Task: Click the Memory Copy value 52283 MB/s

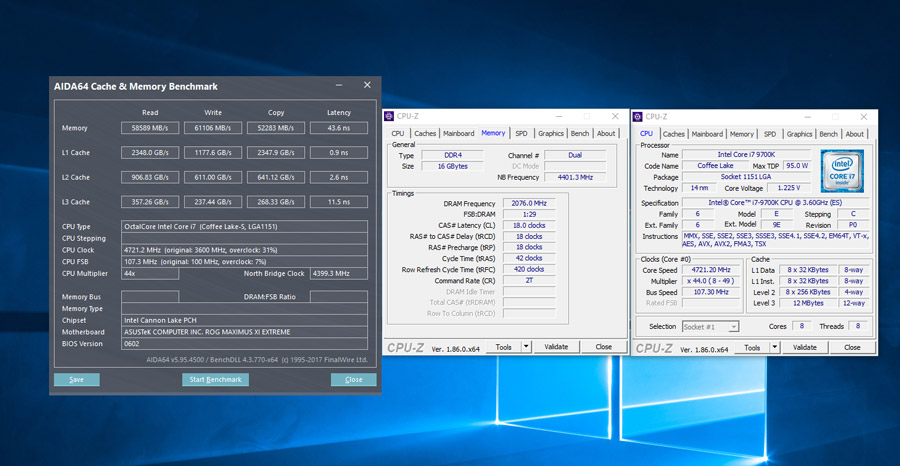Action: (x=276, y=128)
